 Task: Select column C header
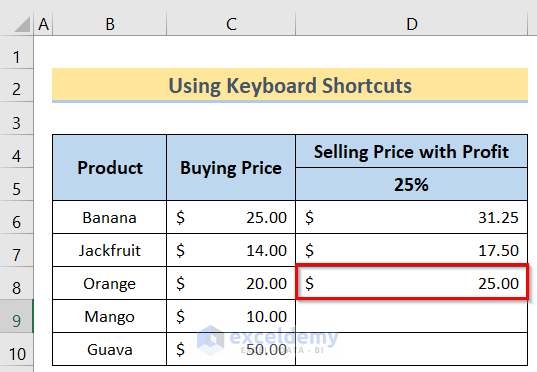pyautogui.click(x=231, y=24)
